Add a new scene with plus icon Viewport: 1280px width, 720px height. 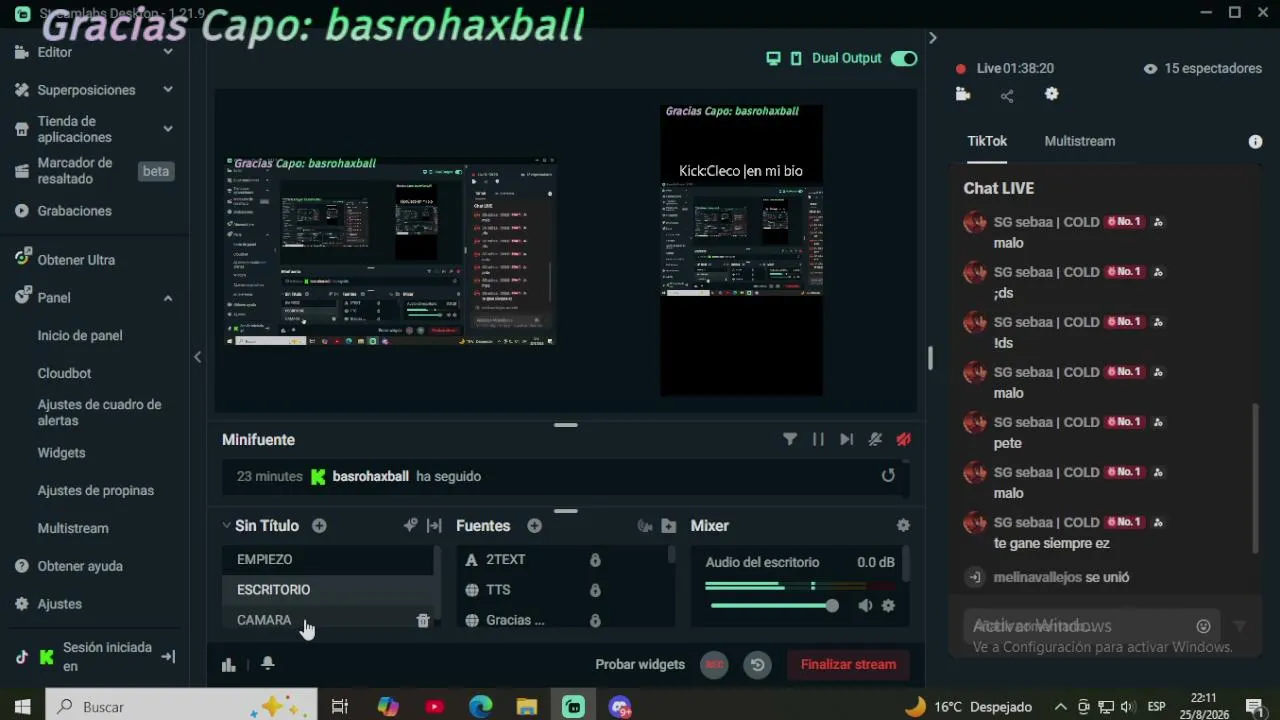click(319, 526)
